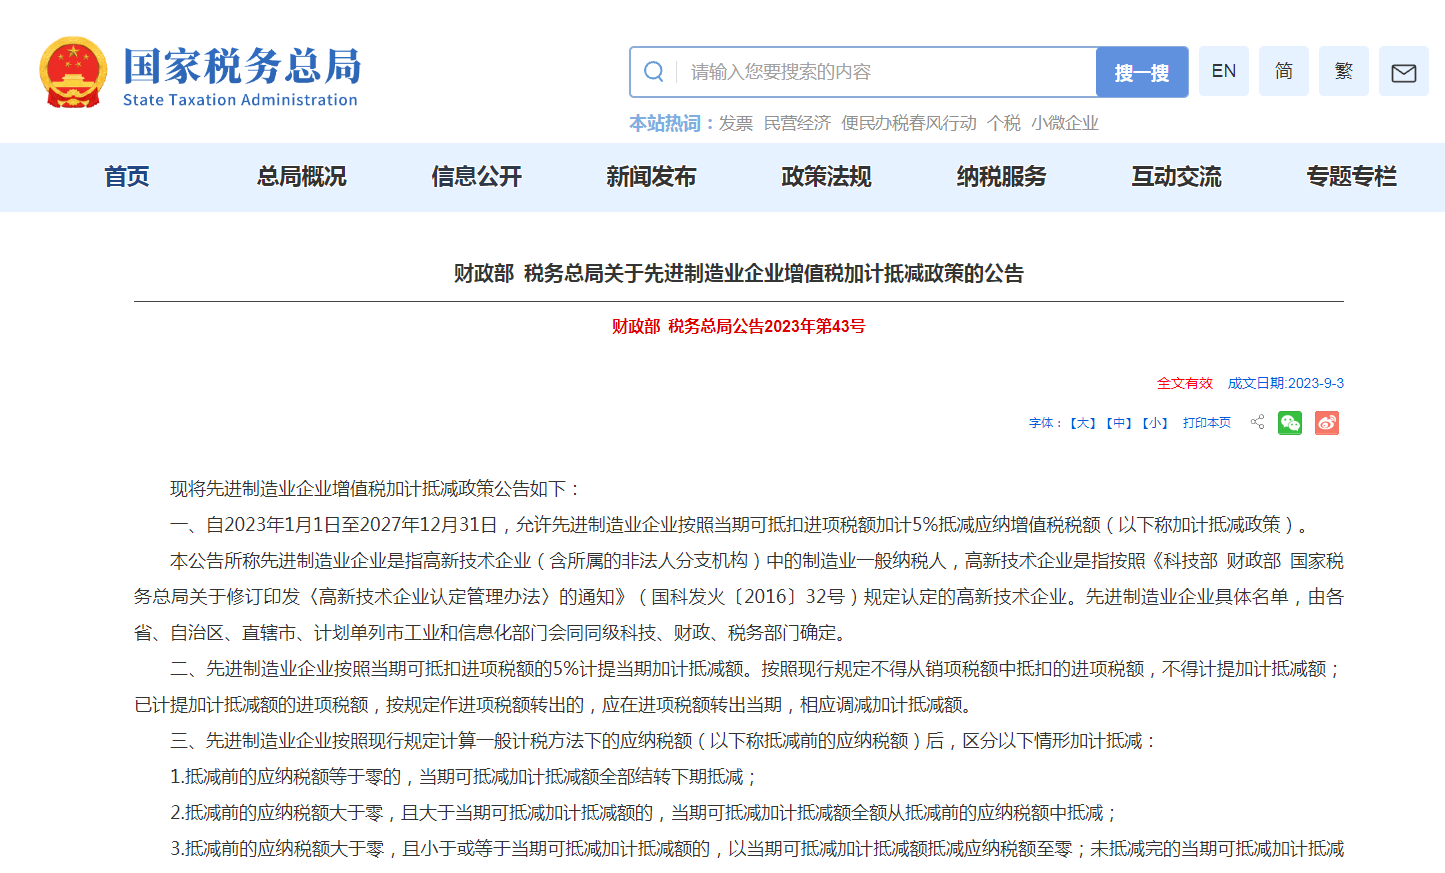The width and height of the screenshot is (1445, 873).
Task: Click hot keyword 小微企业
Action: (x=1065, y=123)
